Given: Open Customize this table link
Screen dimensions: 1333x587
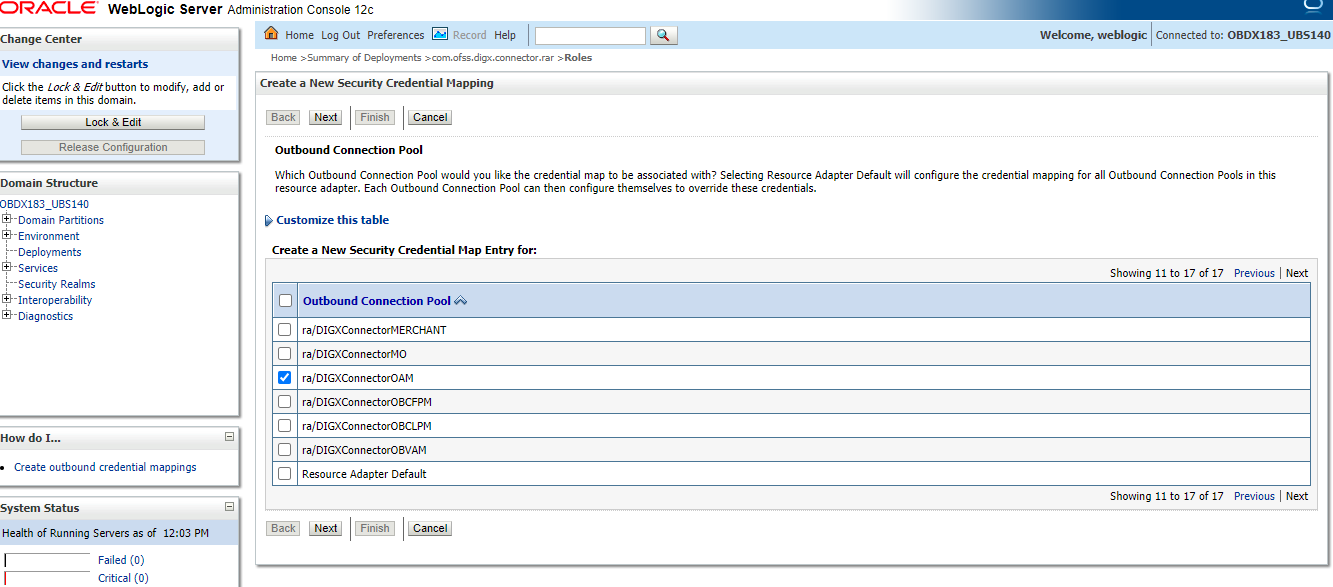Looking at the screenshot, I should point(333,220).
